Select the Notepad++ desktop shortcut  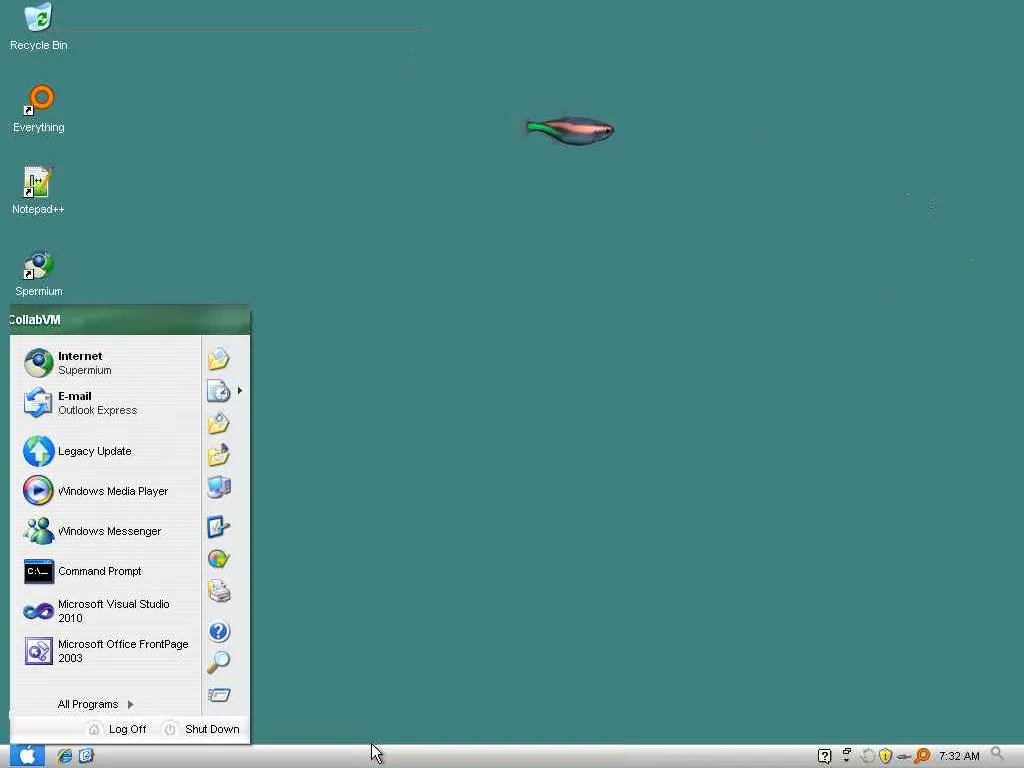click(x=38, y=191)
